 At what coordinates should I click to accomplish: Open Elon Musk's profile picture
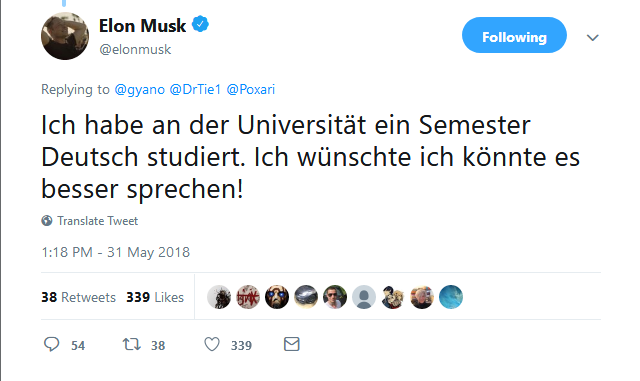coord(65,36)
